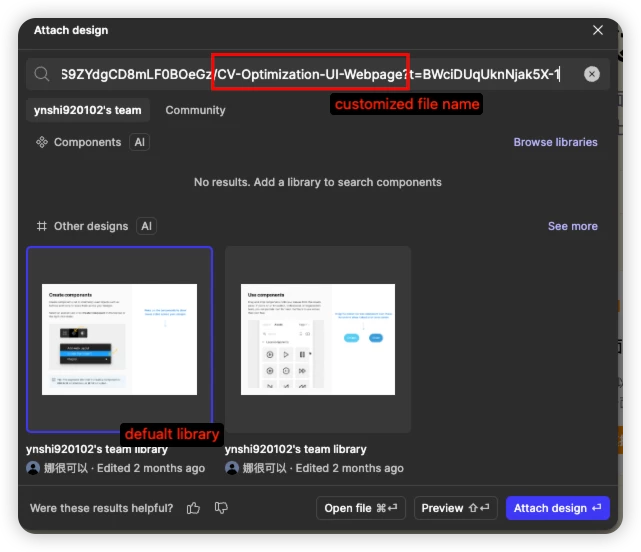The image size is (641, 552).
Task: Give thumbs up for results
Action: (x=193, y=508)
